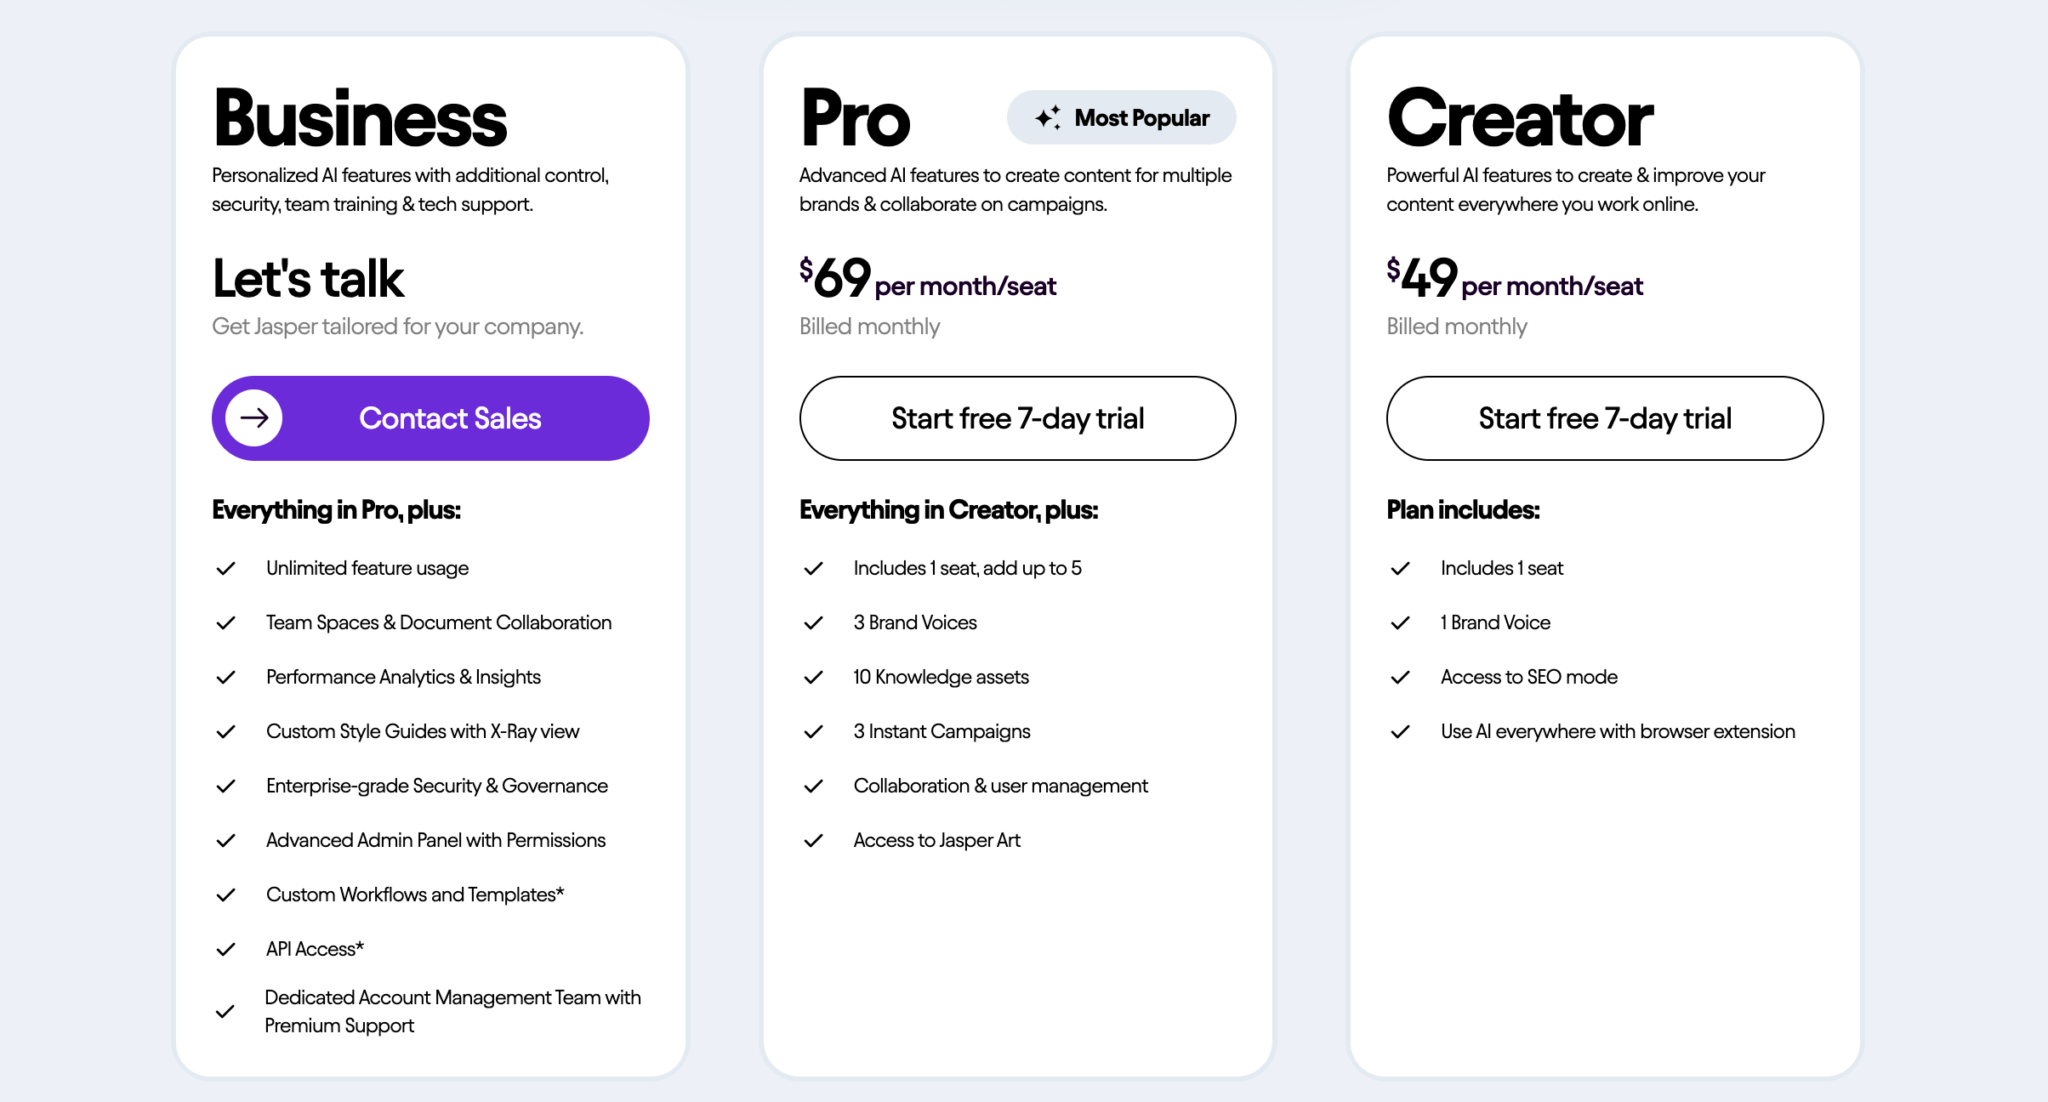Select the Creator plan title
This screenshot has height=1102, width=2048.
(1518, 116)
